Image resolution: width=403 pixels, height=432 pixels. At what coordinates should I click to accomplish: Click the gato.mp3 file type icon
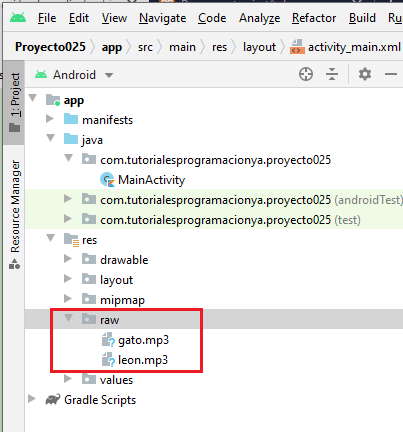point(108,340)
